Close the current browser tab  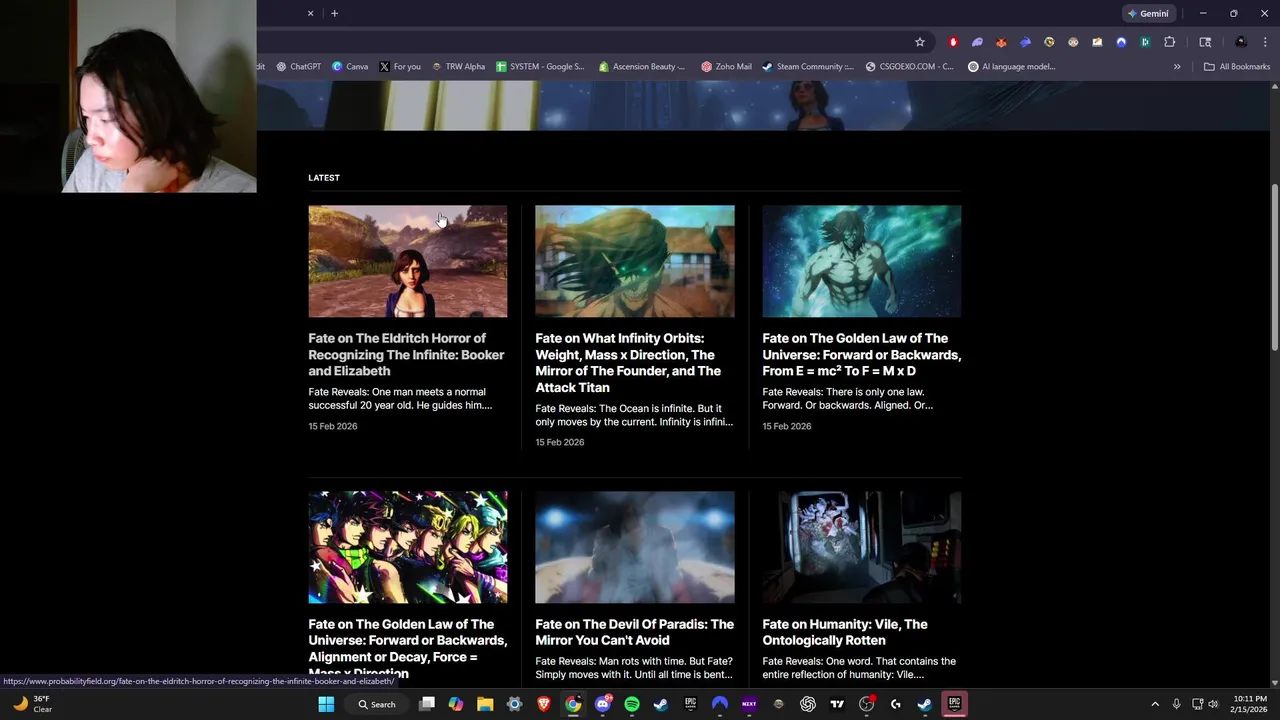pyautogui.click(x=310, y=14)
